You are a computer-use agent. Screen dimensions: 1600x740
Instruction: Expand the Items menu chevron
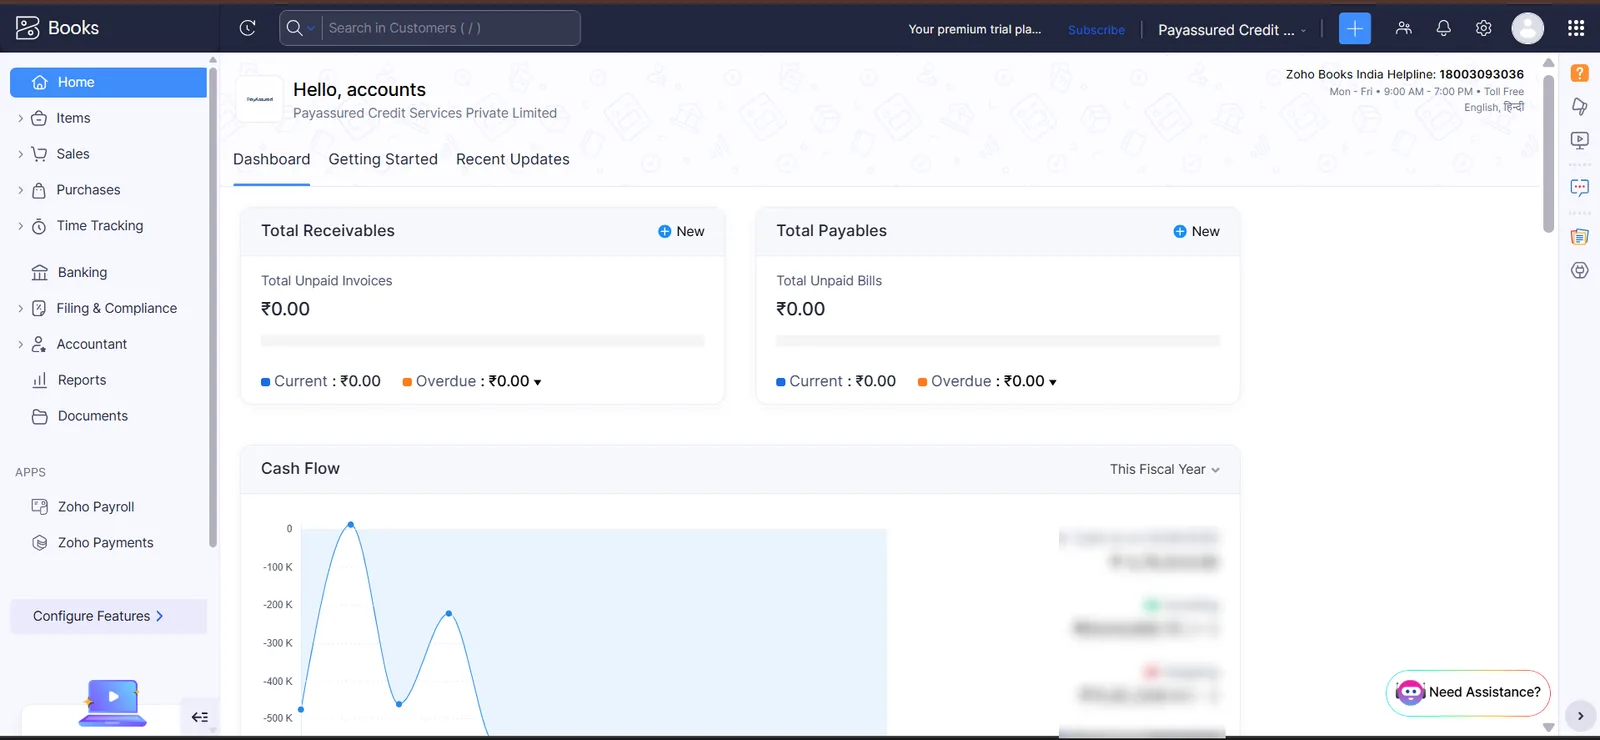(20, 118)
